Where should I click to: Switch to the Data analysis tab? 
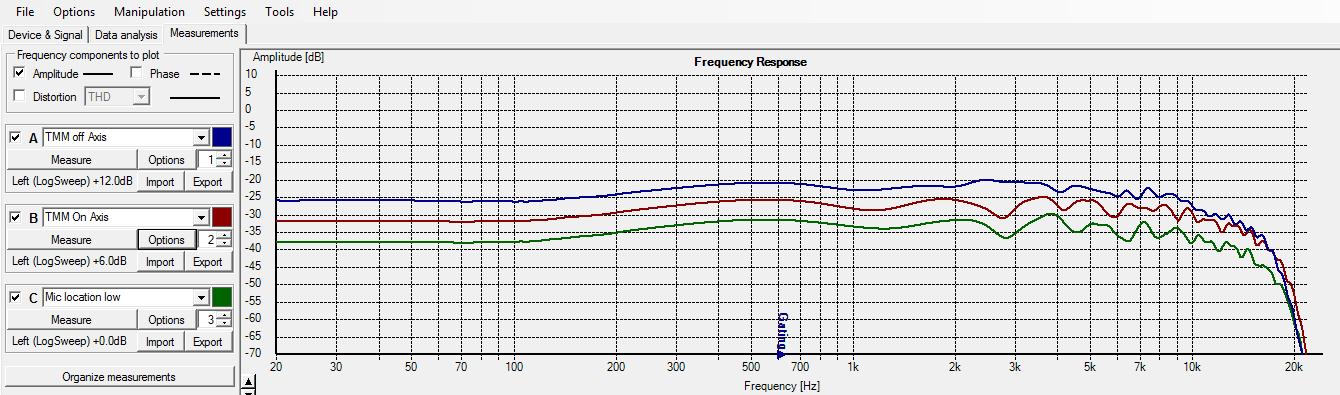tap(126, 35)
